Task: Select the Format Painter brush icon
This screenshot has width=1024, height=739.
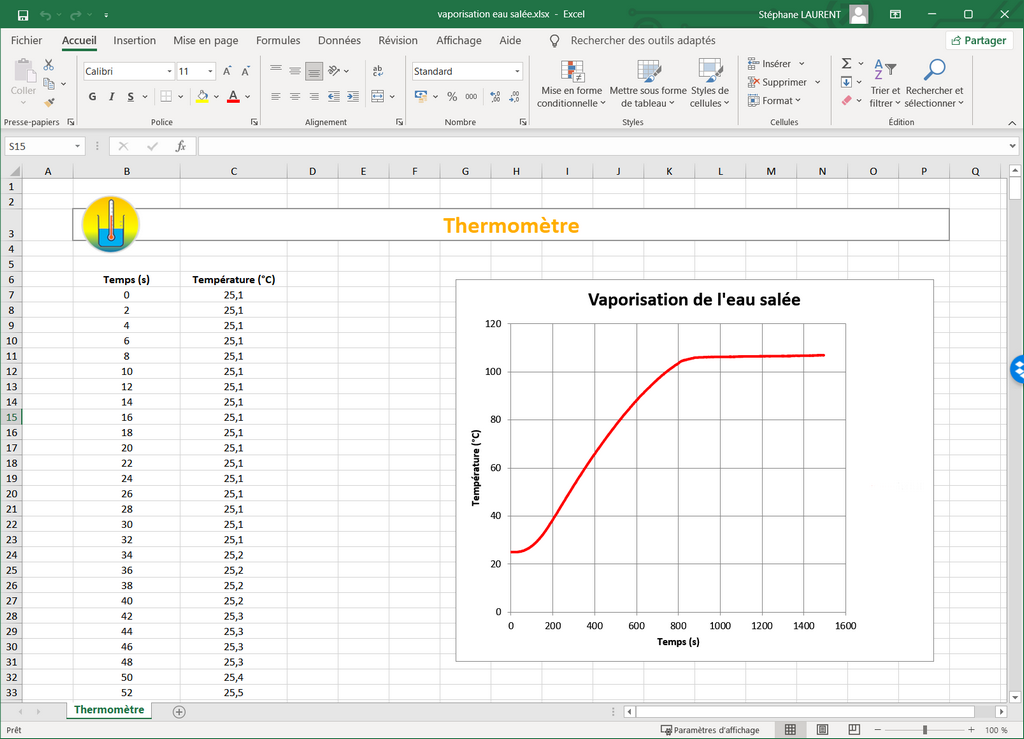Action: coord(48,102)
